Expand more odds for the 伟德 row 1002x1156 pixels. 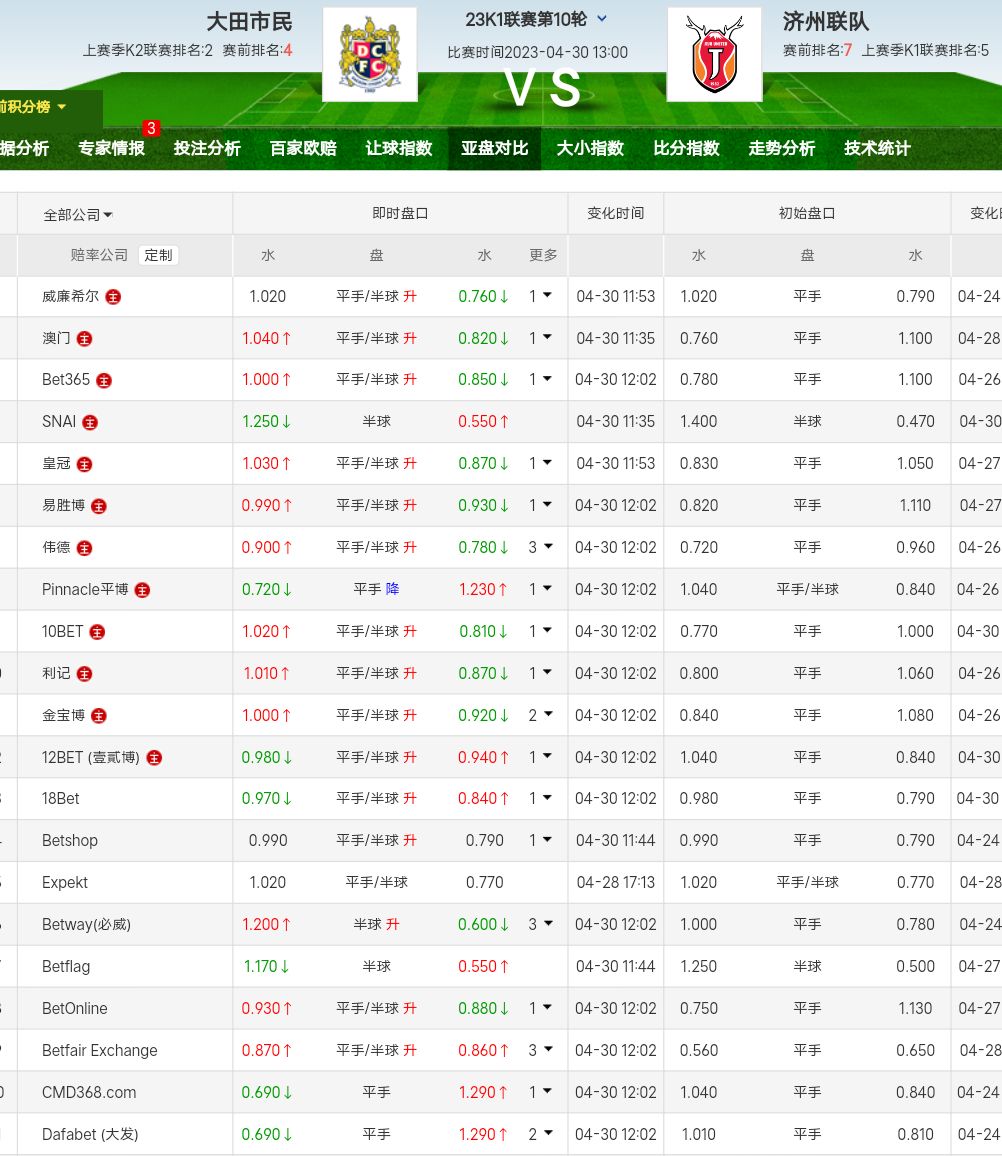click(x=541, y=548)
